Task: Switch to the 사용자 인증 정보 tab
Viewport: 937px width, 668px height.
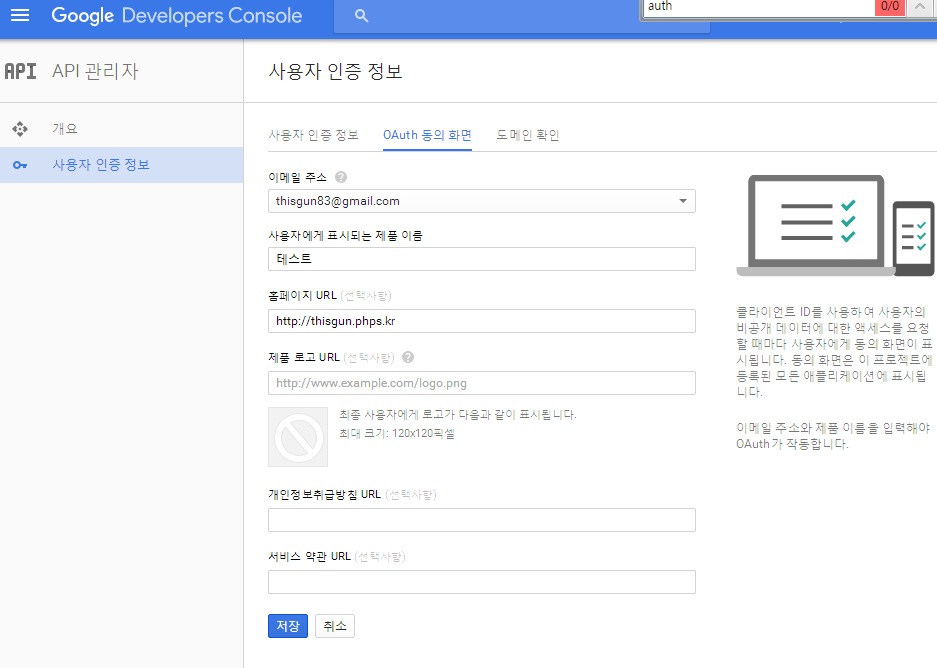Action: pos(313,135)
